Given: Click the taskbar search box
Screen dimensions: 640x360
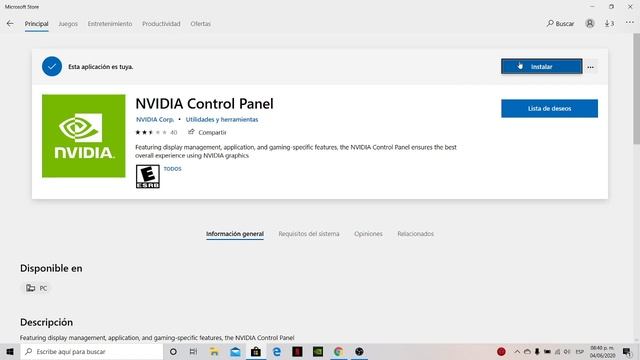Looking at the screenshot, I should [x=92, y=351].
